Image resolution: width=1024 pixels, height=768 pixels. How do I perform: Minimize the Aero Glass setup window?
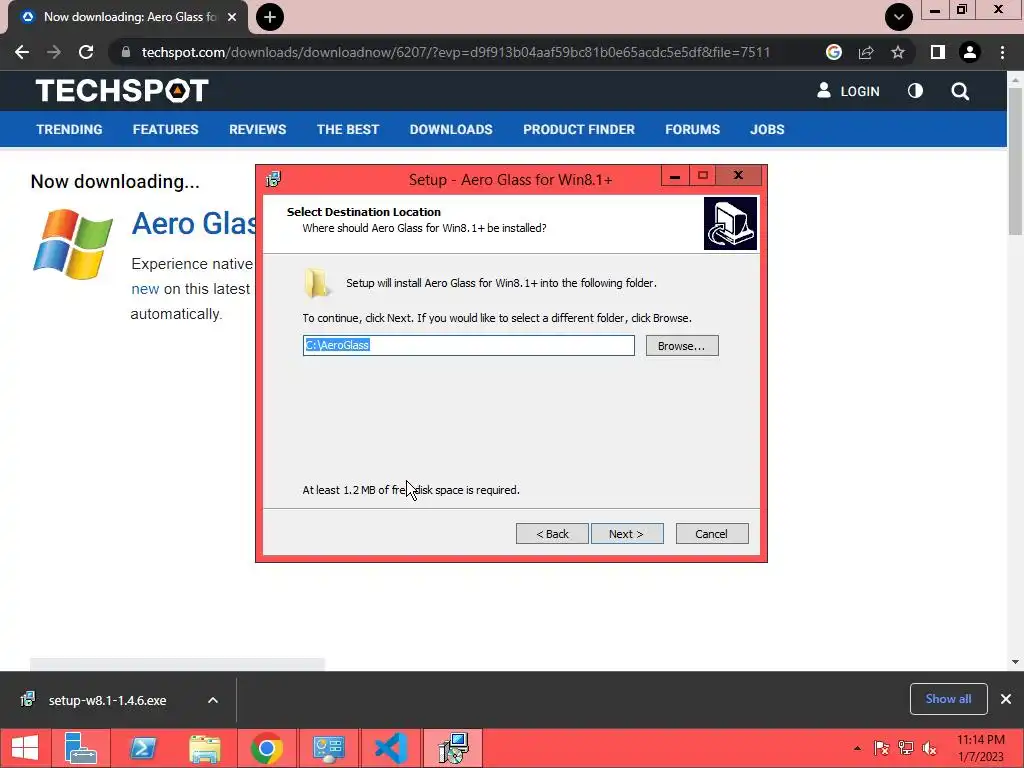click(x=675, y=176)
